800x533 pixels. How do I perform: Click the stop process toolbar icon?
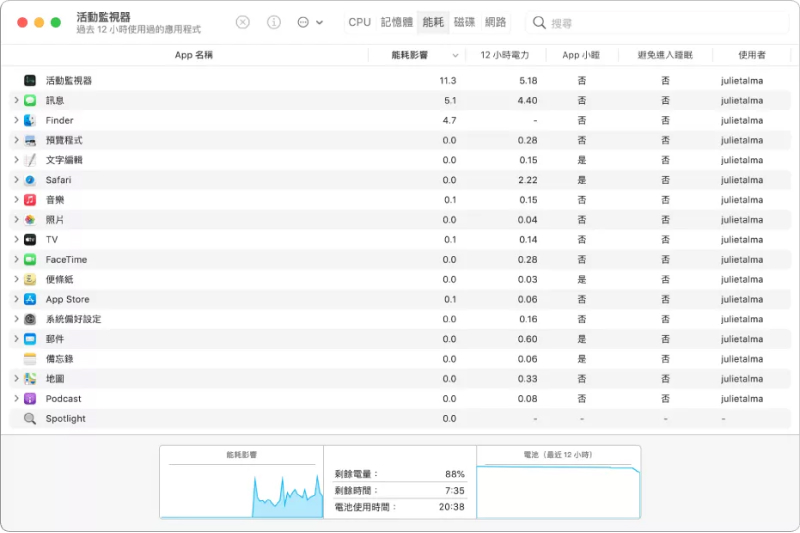point(243,22)
